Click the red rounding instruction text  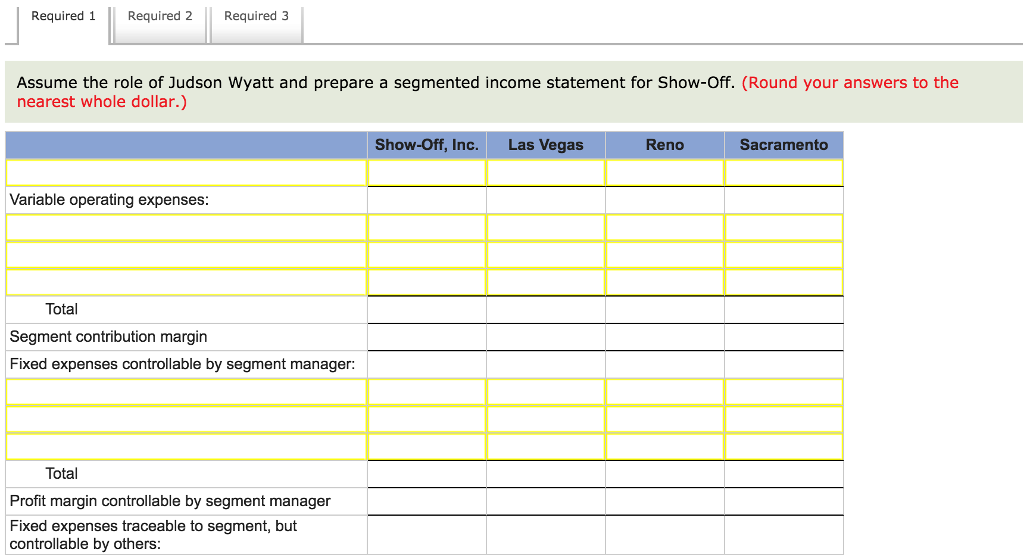(x=488, y=92)
